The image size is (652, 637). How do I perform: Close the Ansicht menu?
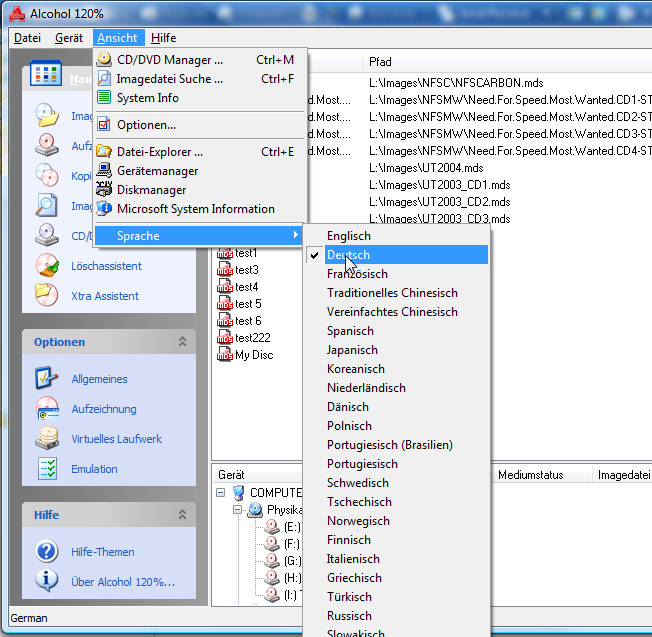(x=119, y=38)
